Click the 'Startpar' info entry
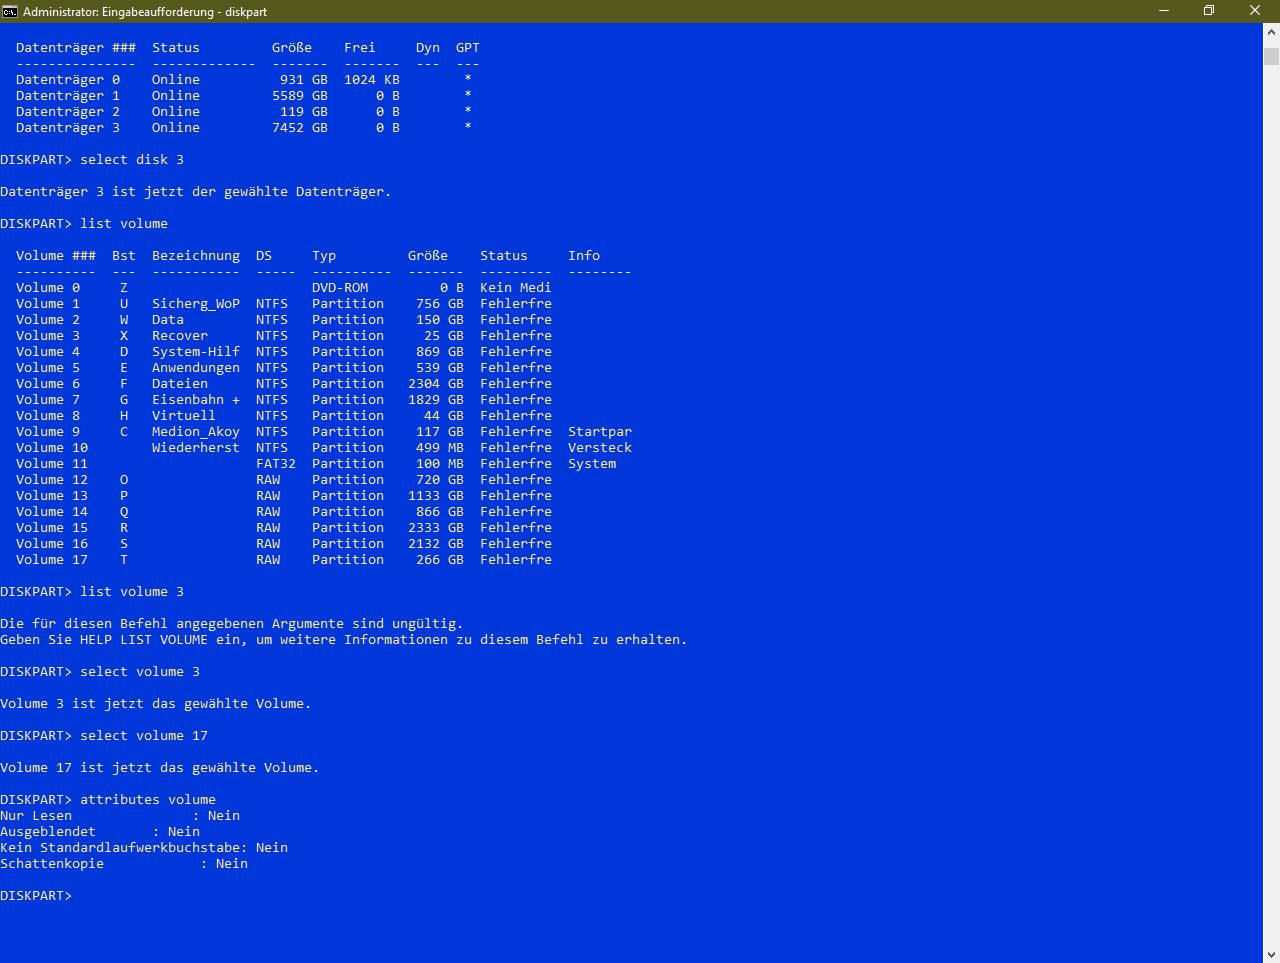Viewport: 1280px width, 963px height. [600, 432]
